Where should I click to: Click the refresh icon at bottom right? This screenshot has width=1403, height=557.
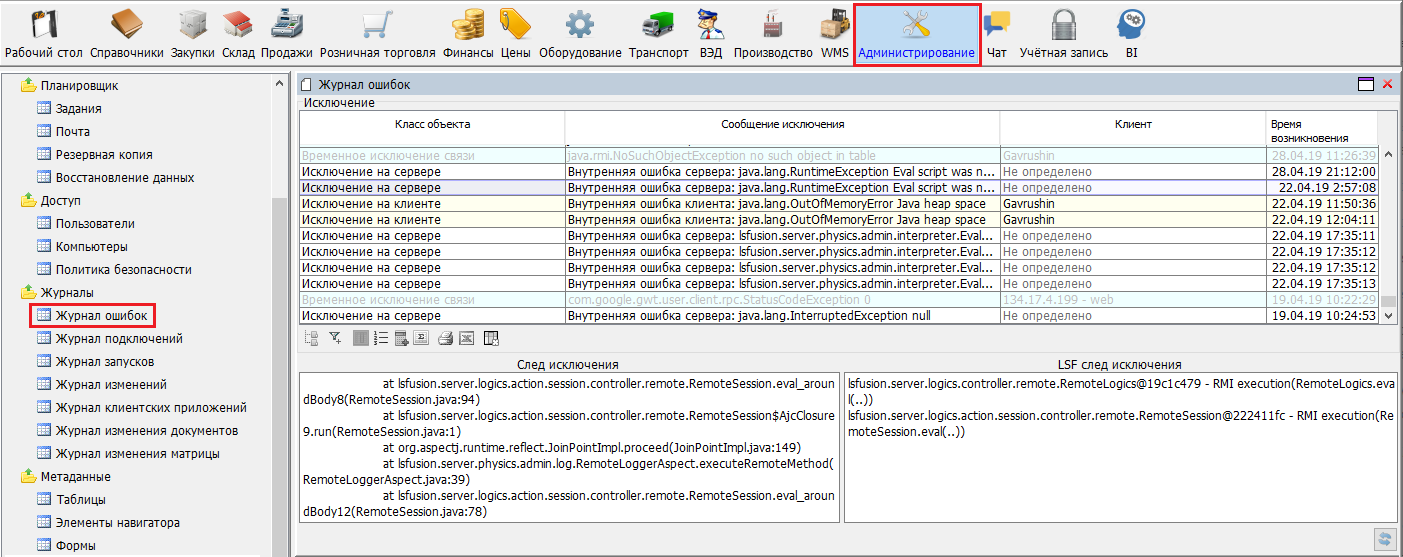pyautogui.click(x=1385, y=538)
